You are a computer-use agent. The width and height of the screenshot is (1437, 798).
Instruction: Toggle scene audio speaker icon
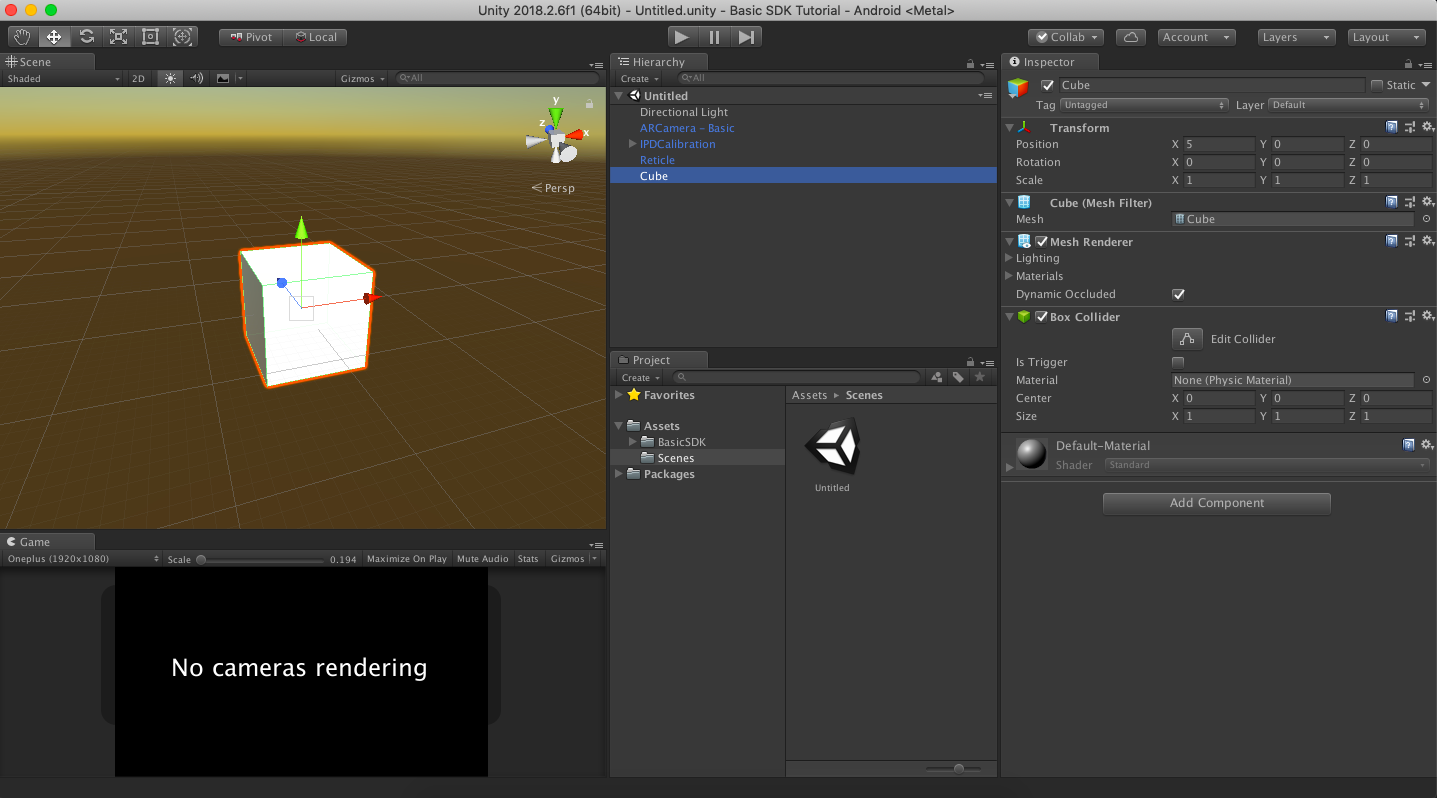[x=196, y=78]
